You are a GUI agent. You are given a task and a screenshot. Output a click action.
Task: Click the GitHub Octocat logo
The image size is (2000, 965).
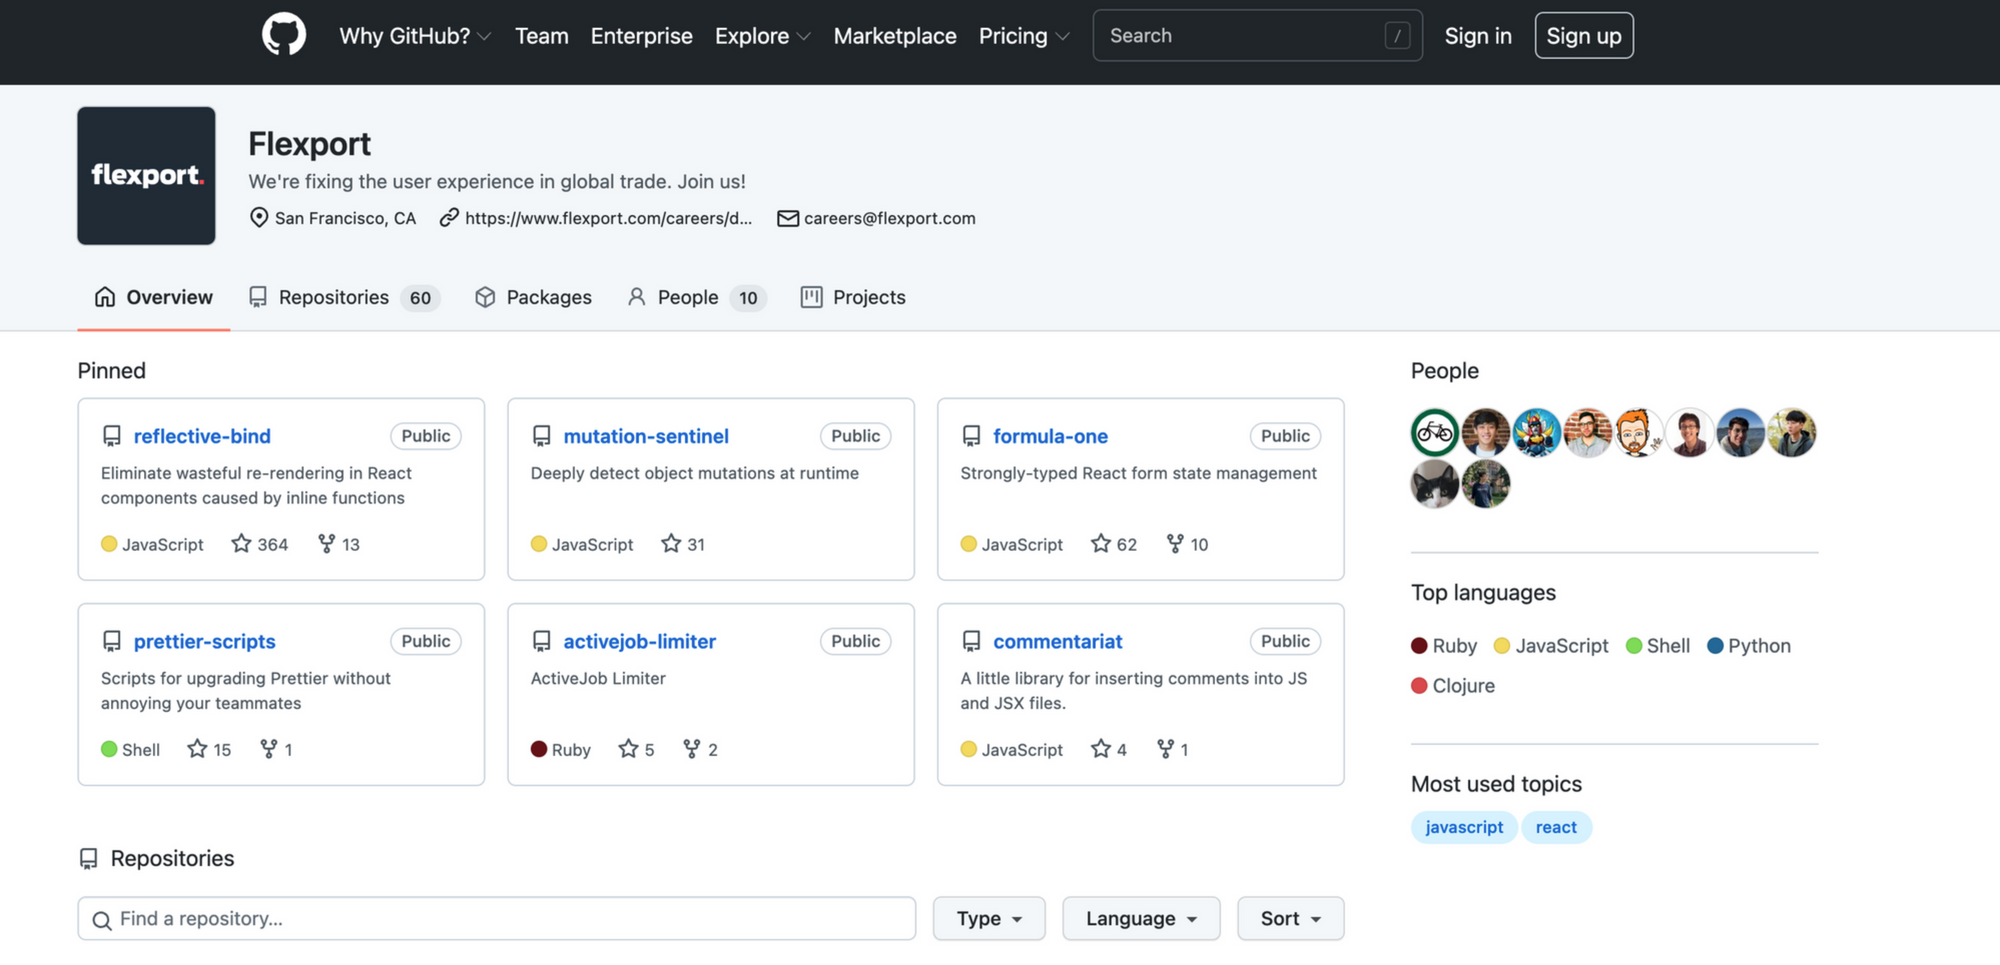(284, 36)
